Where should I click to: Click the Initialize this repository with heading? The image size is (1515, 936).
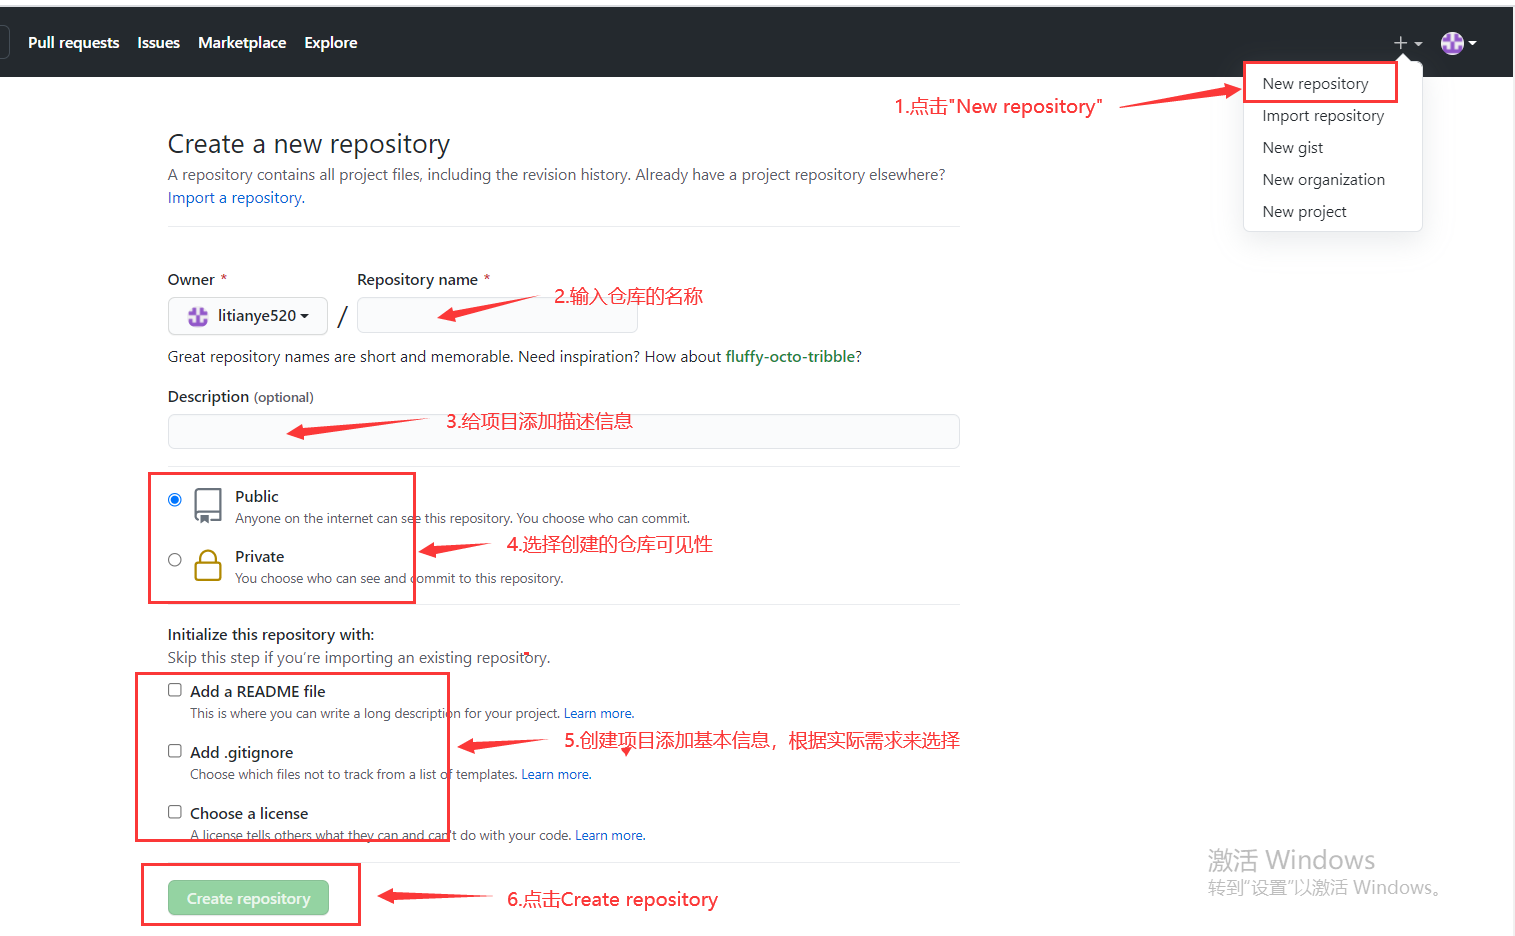point(271,635)
